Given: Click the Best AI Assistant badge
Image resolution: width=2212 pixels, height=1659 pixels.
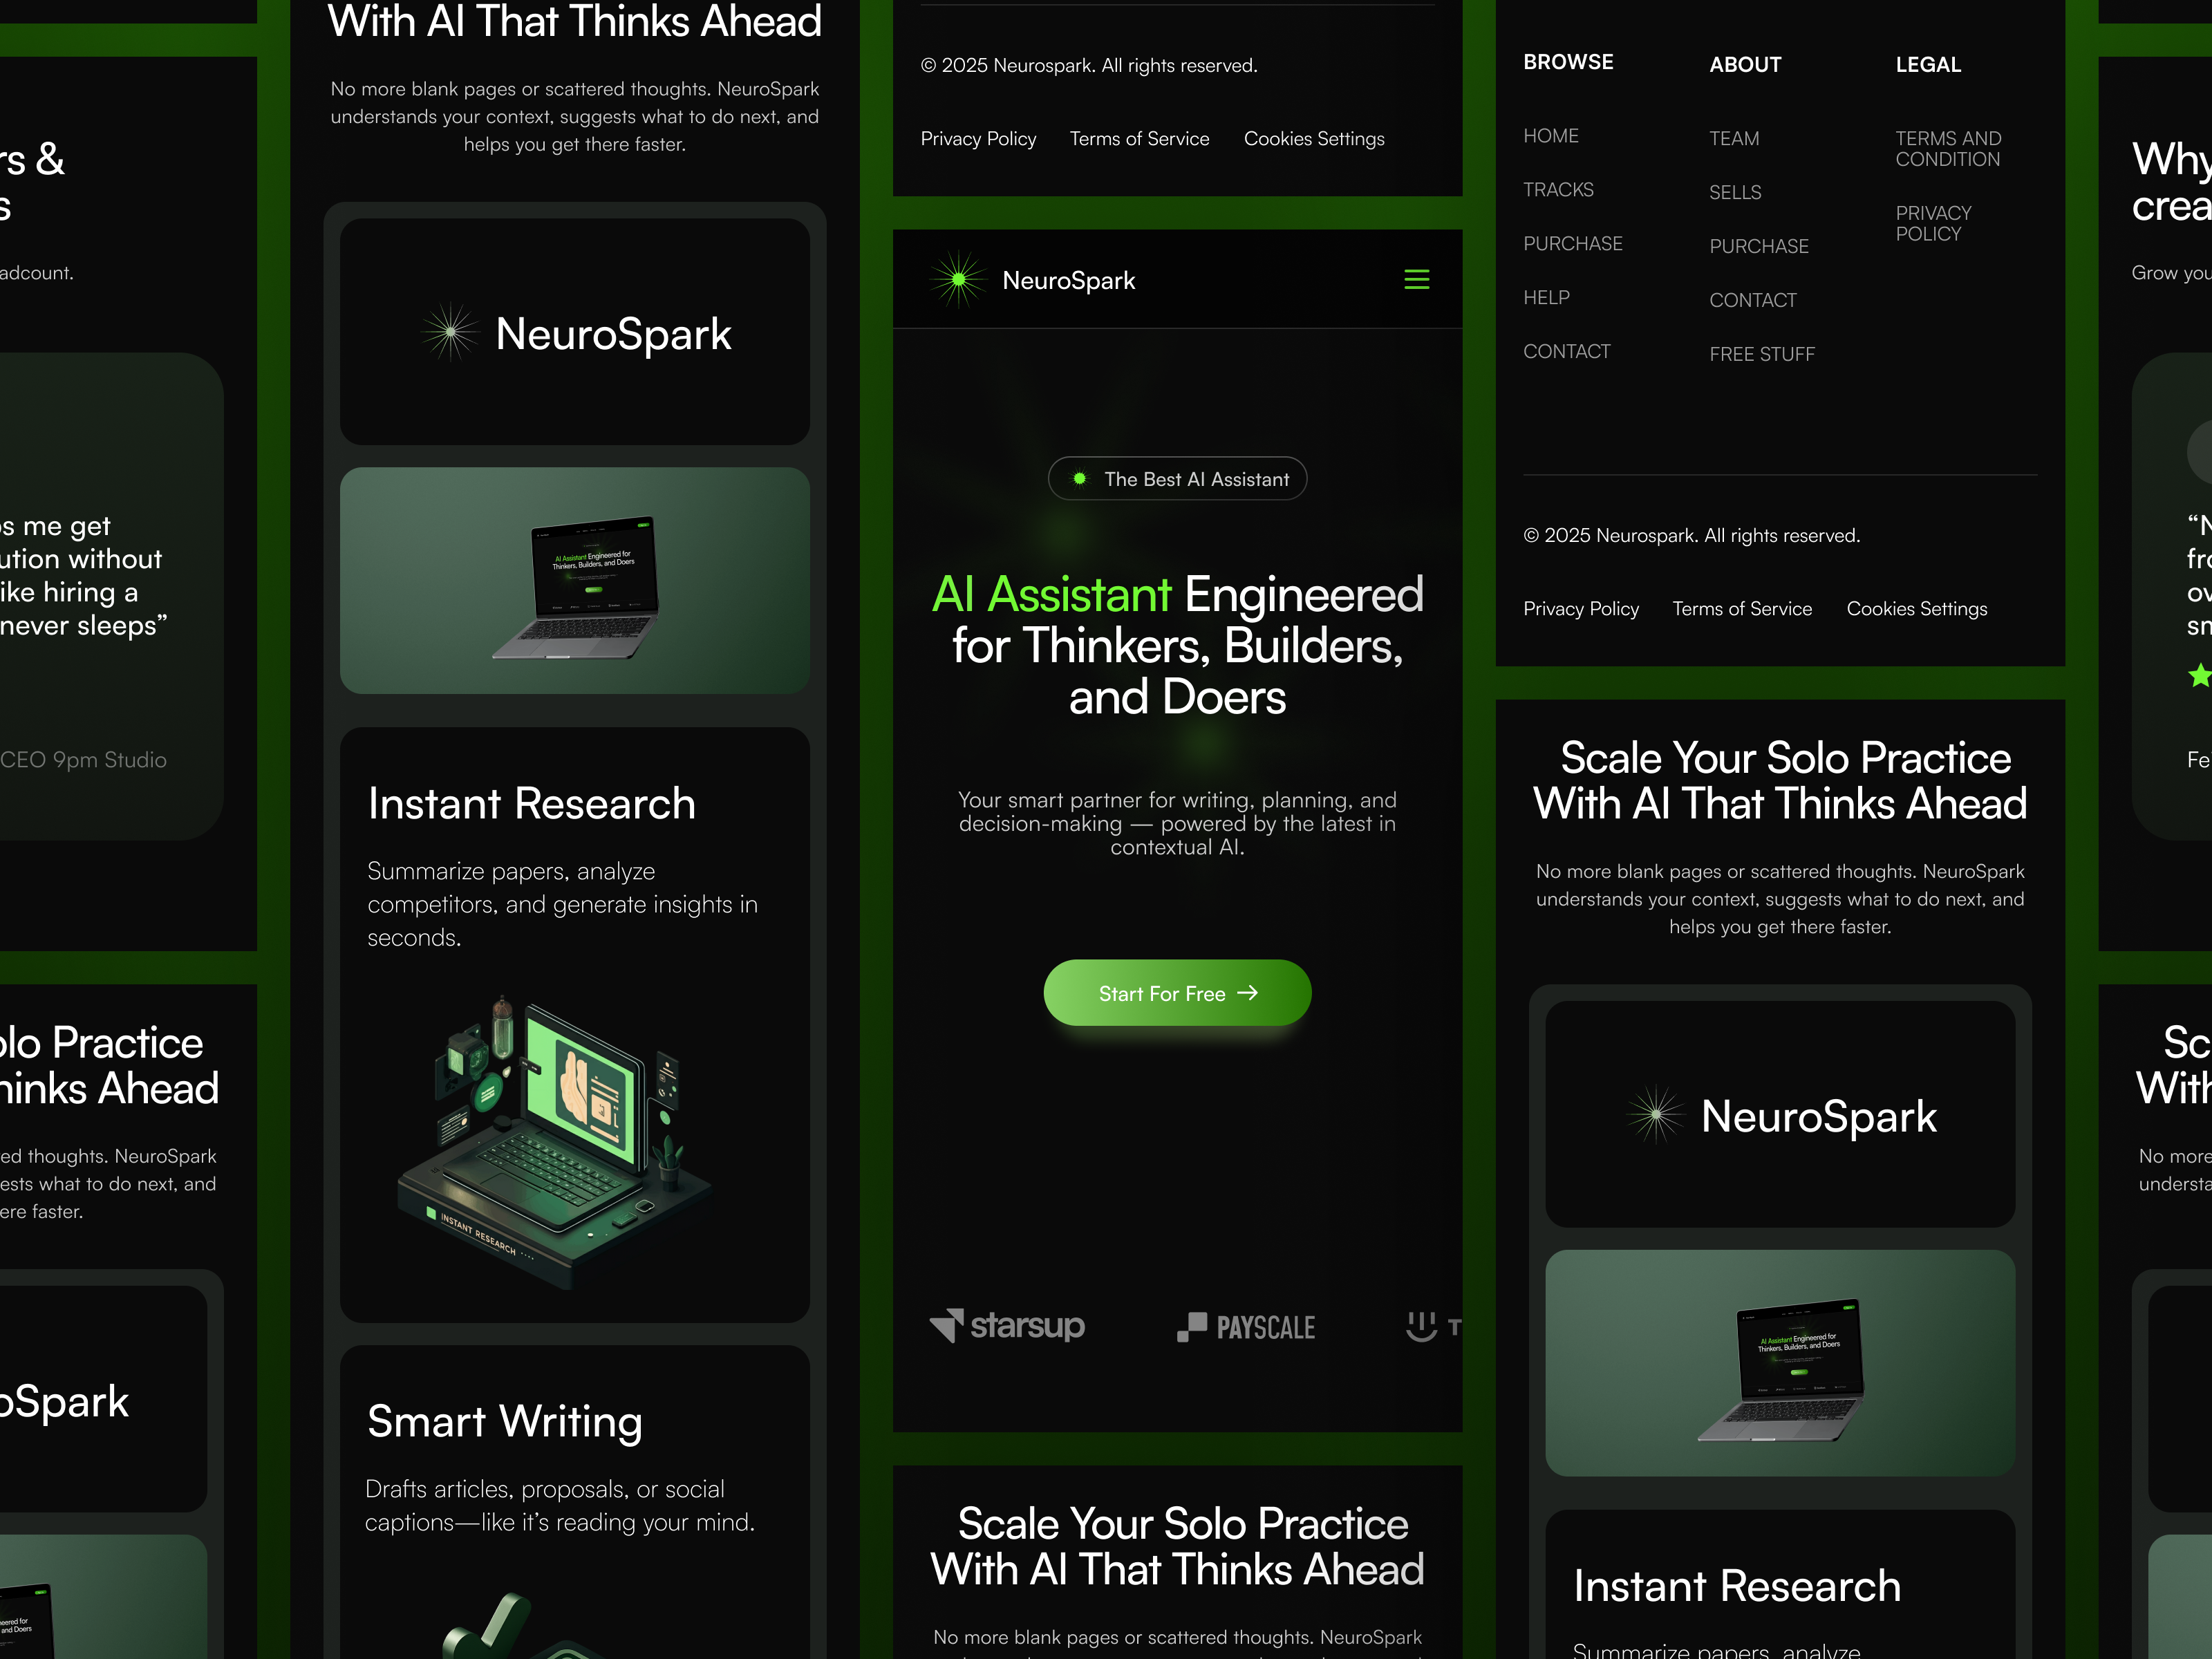Looking at the screenshot, I should (x=1177, y=478).
